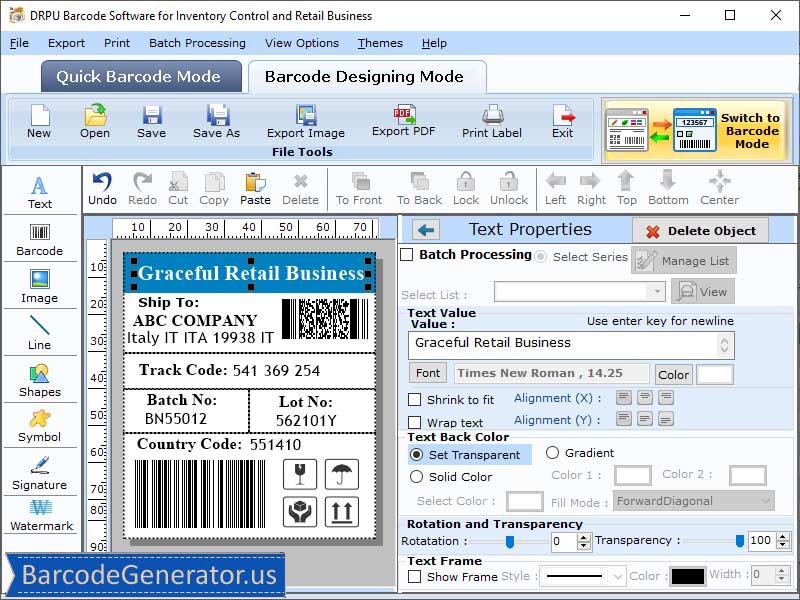The height and width of the screenshot is (600, 800).
Task: Open the Themes menu
Action: pos(380,43)
